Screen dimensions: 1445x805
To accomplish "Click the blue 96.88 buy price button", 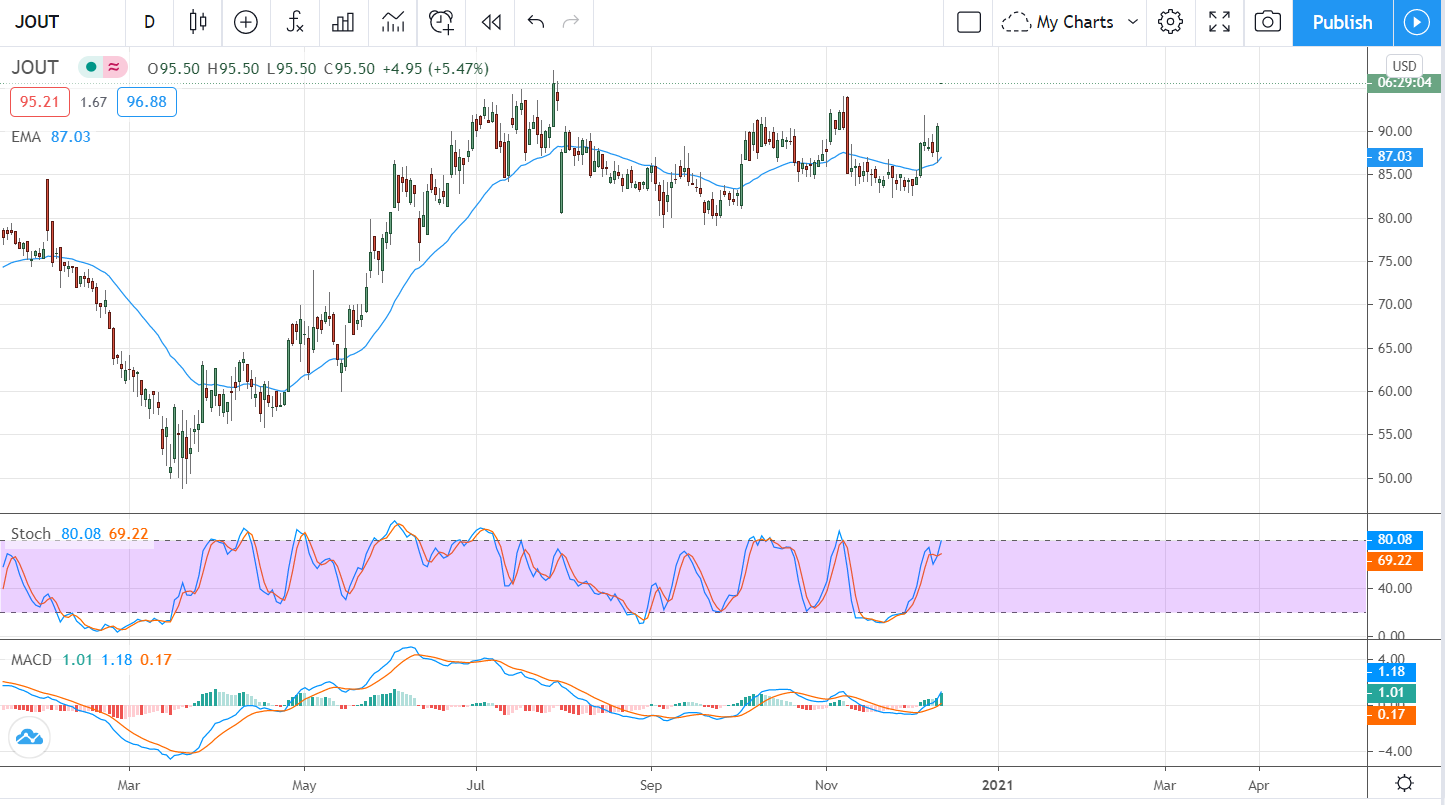I will [x=147, y=102].
